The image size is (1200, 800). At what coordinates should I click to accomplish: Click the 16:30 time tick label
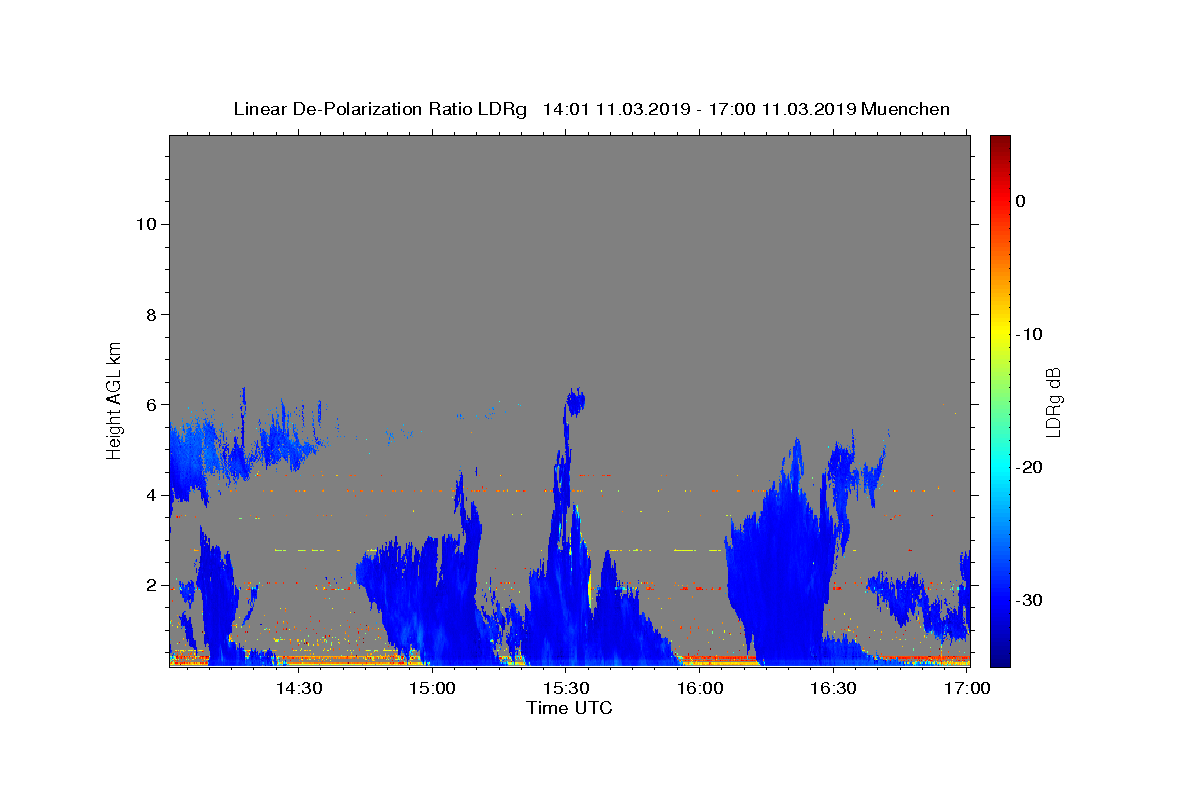(x=834, y=689)
